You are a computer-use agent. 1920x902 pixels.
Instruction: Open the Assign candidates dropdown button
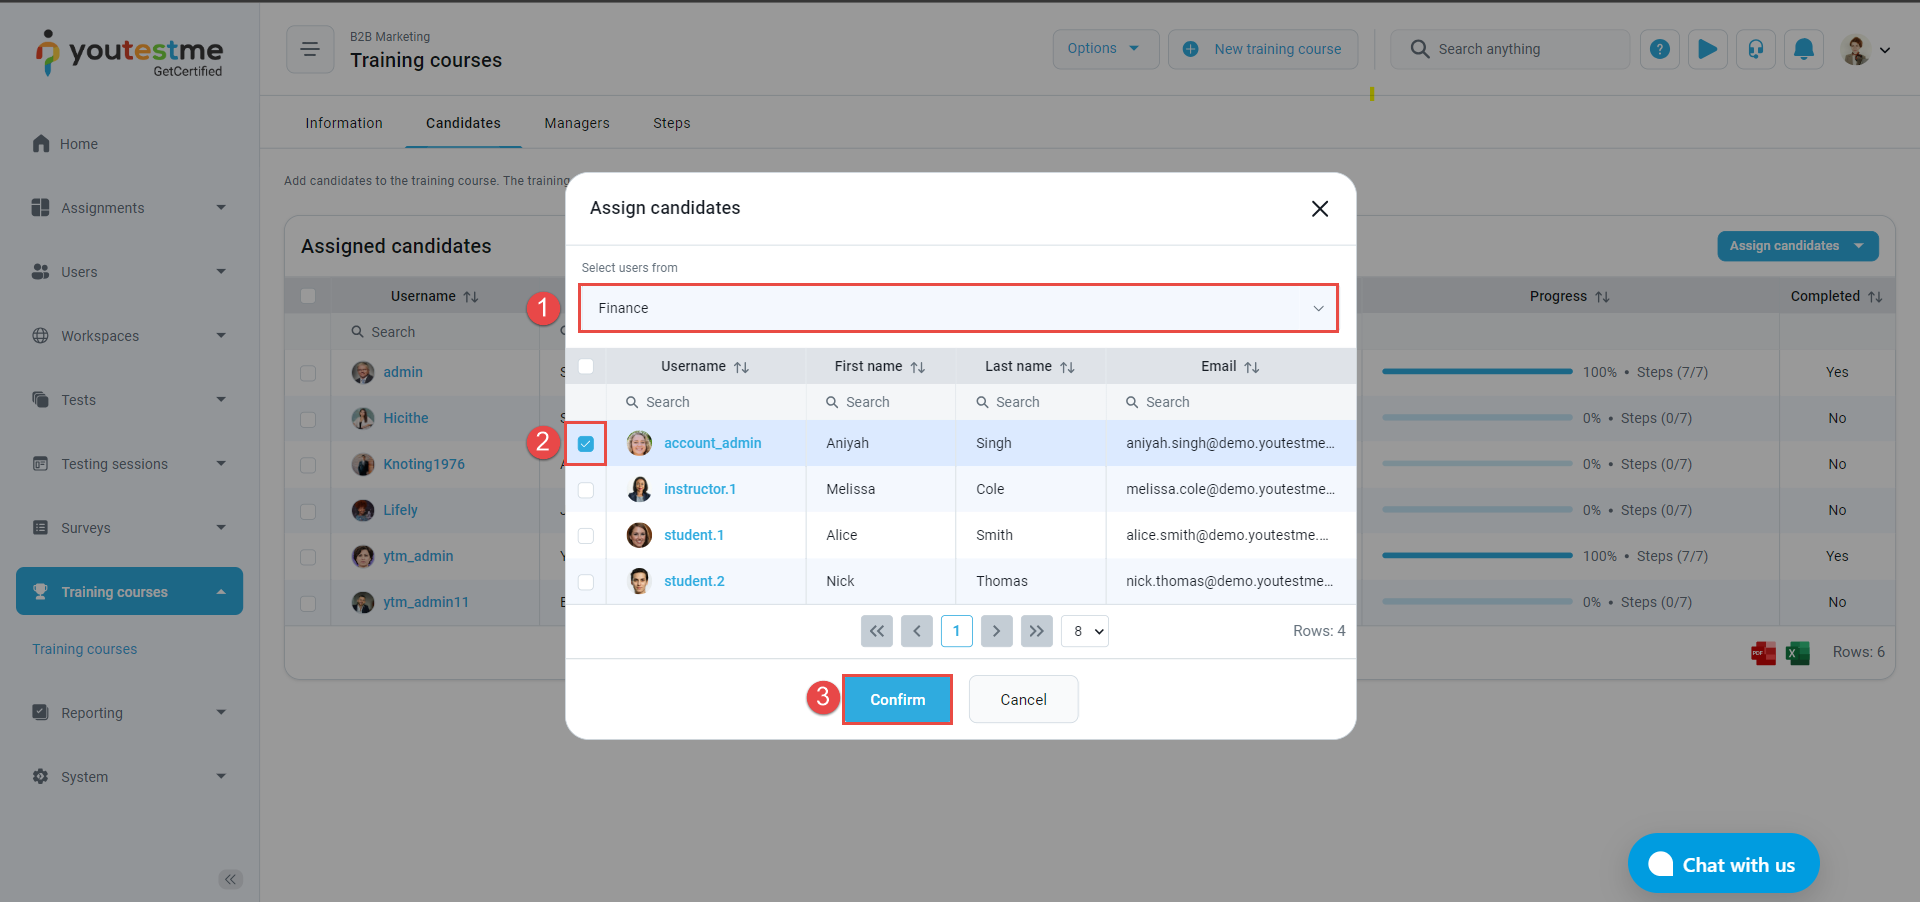[x=1798, y=246]
